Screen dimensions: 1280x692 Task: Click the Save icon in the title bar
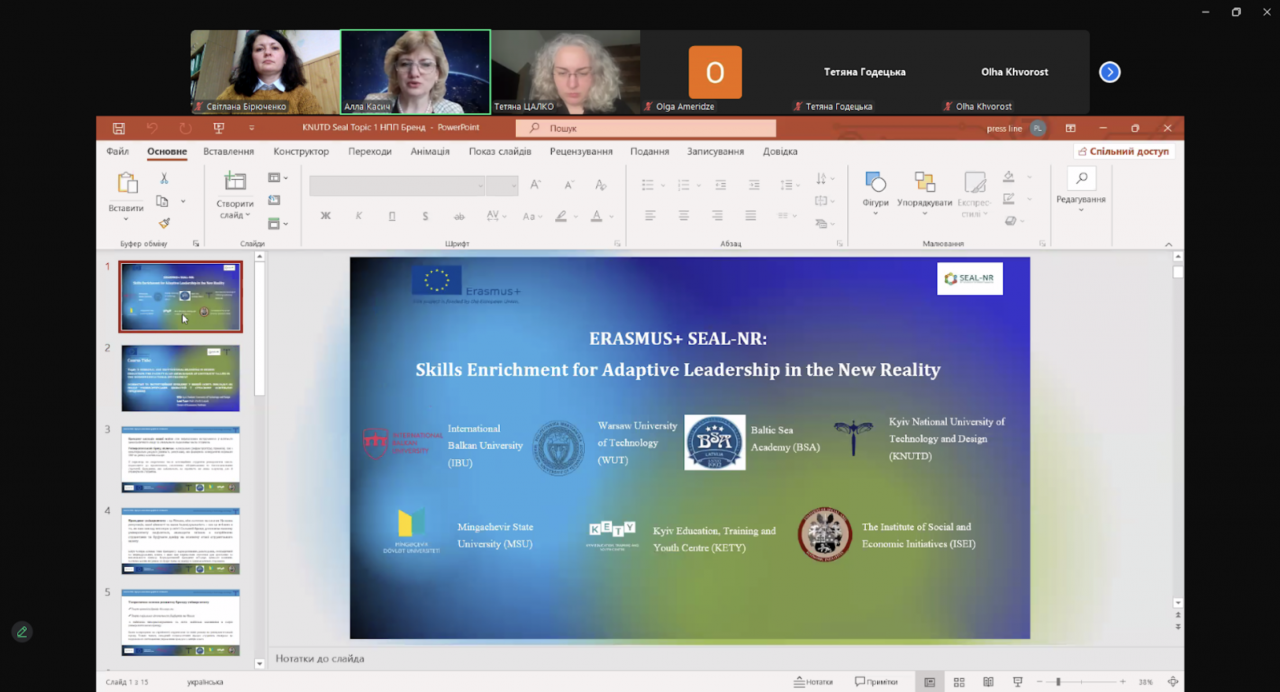point(118,128)
